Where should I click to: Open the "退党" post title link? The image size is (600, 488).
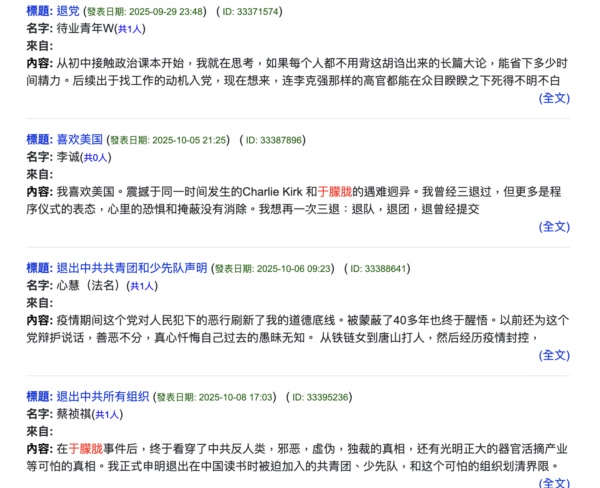(x=67, y=11)
